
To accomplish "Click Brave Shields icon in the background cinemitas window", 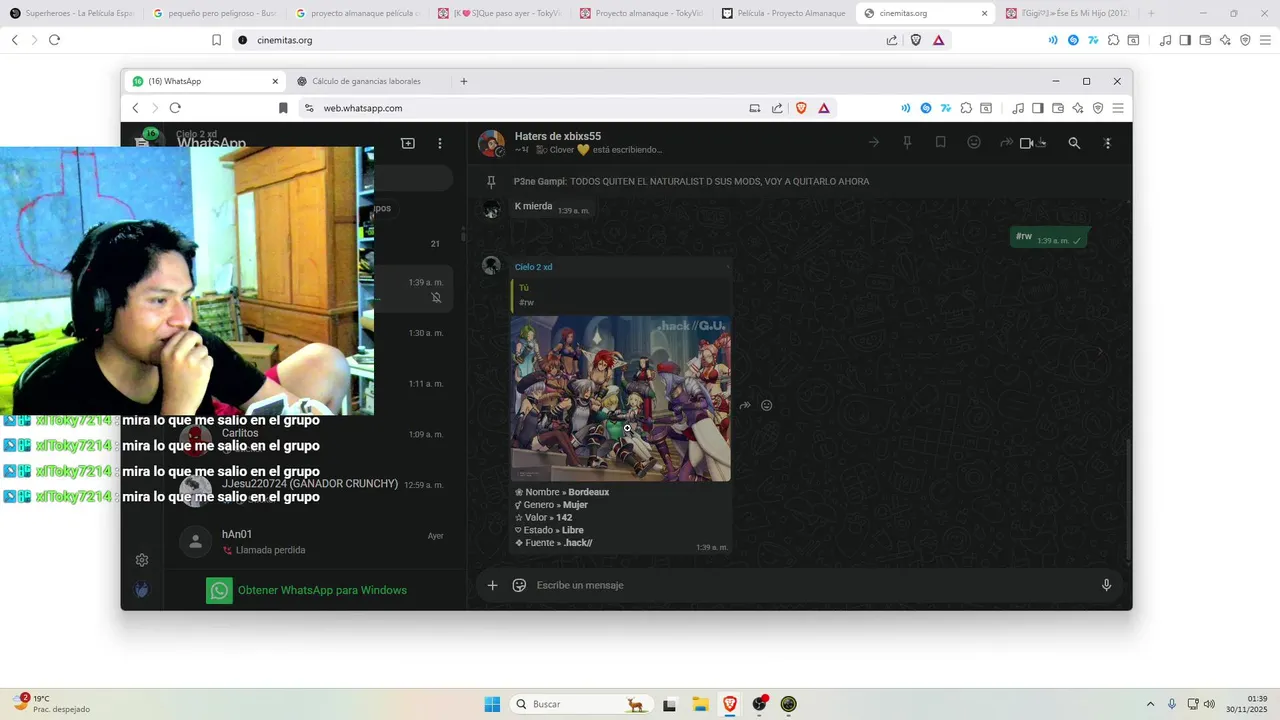I will 916,40.
